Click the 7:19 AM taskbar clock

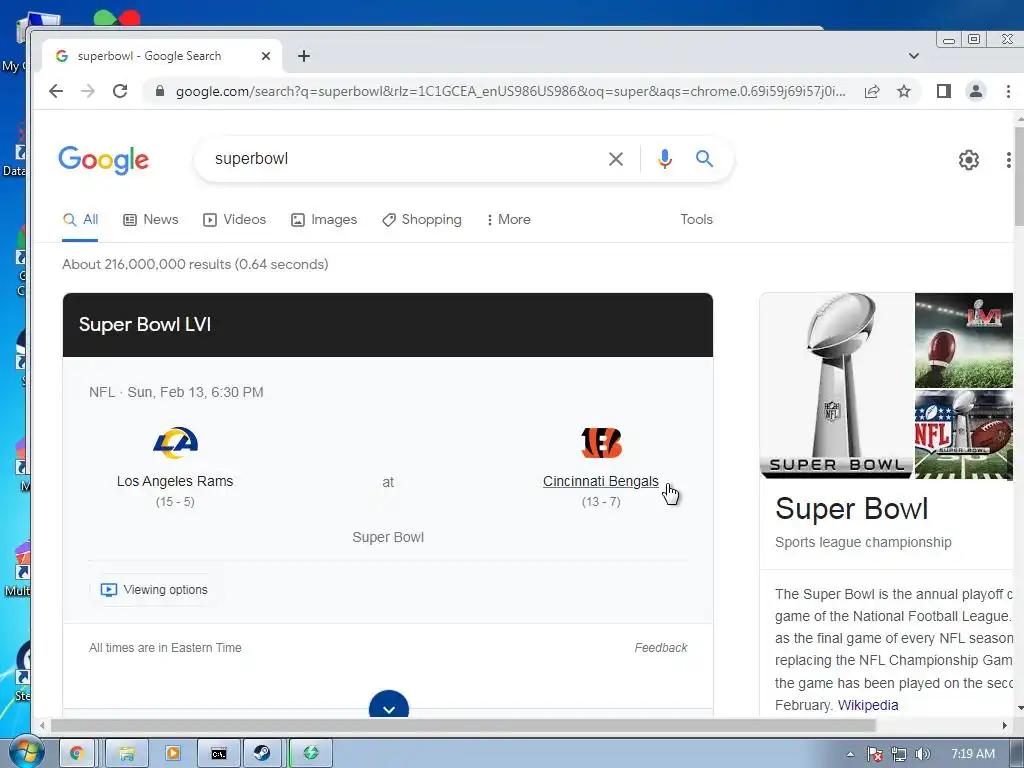tap(973, 754)
